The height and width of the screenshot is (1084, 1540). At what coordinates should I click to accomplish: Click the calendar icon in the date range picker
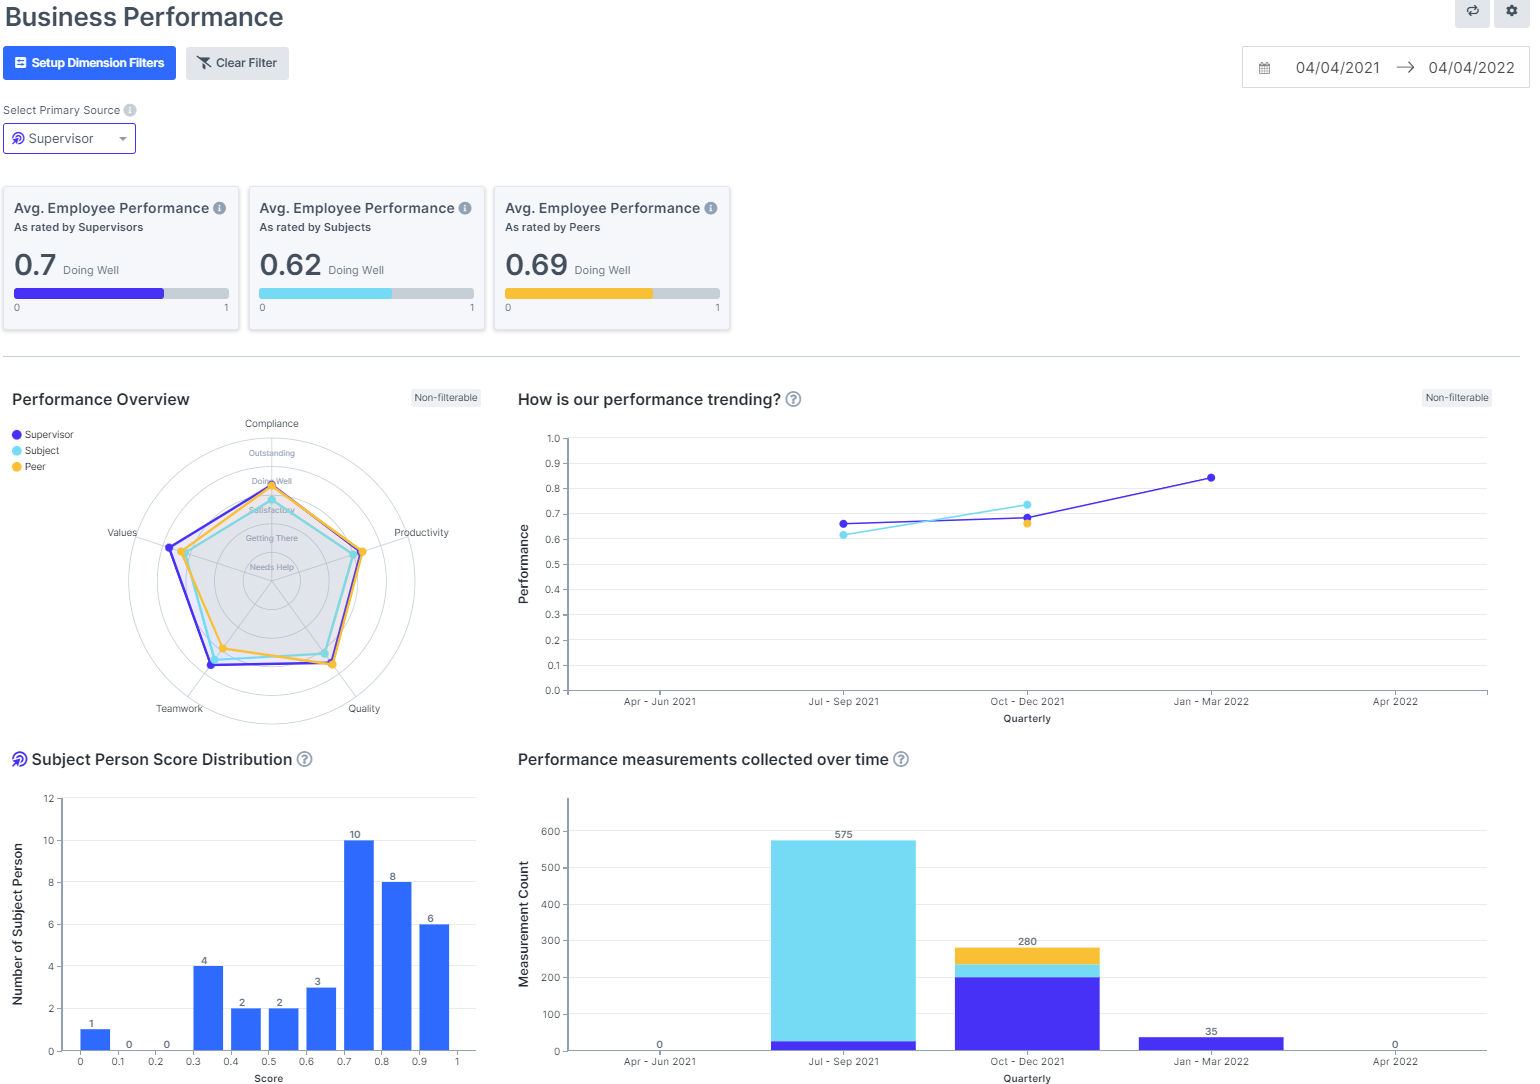pos(1264,67)
